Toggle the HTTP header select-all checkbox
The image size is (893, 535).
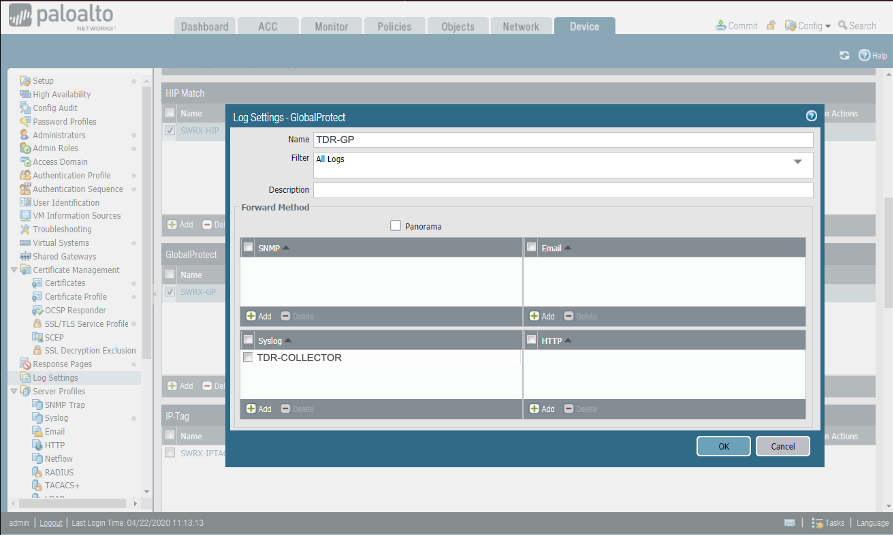[x=531, y=340]
